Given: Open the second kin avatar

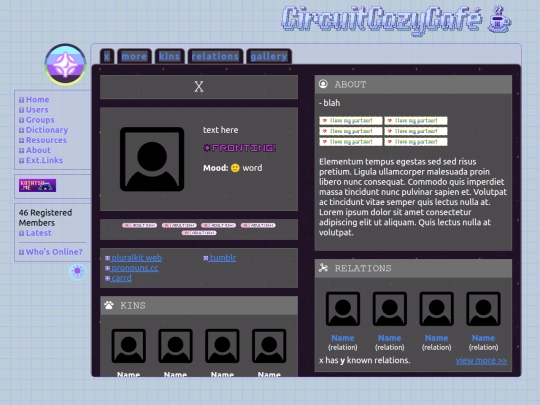Looking at the screenshot, I should tap(175, 346).
